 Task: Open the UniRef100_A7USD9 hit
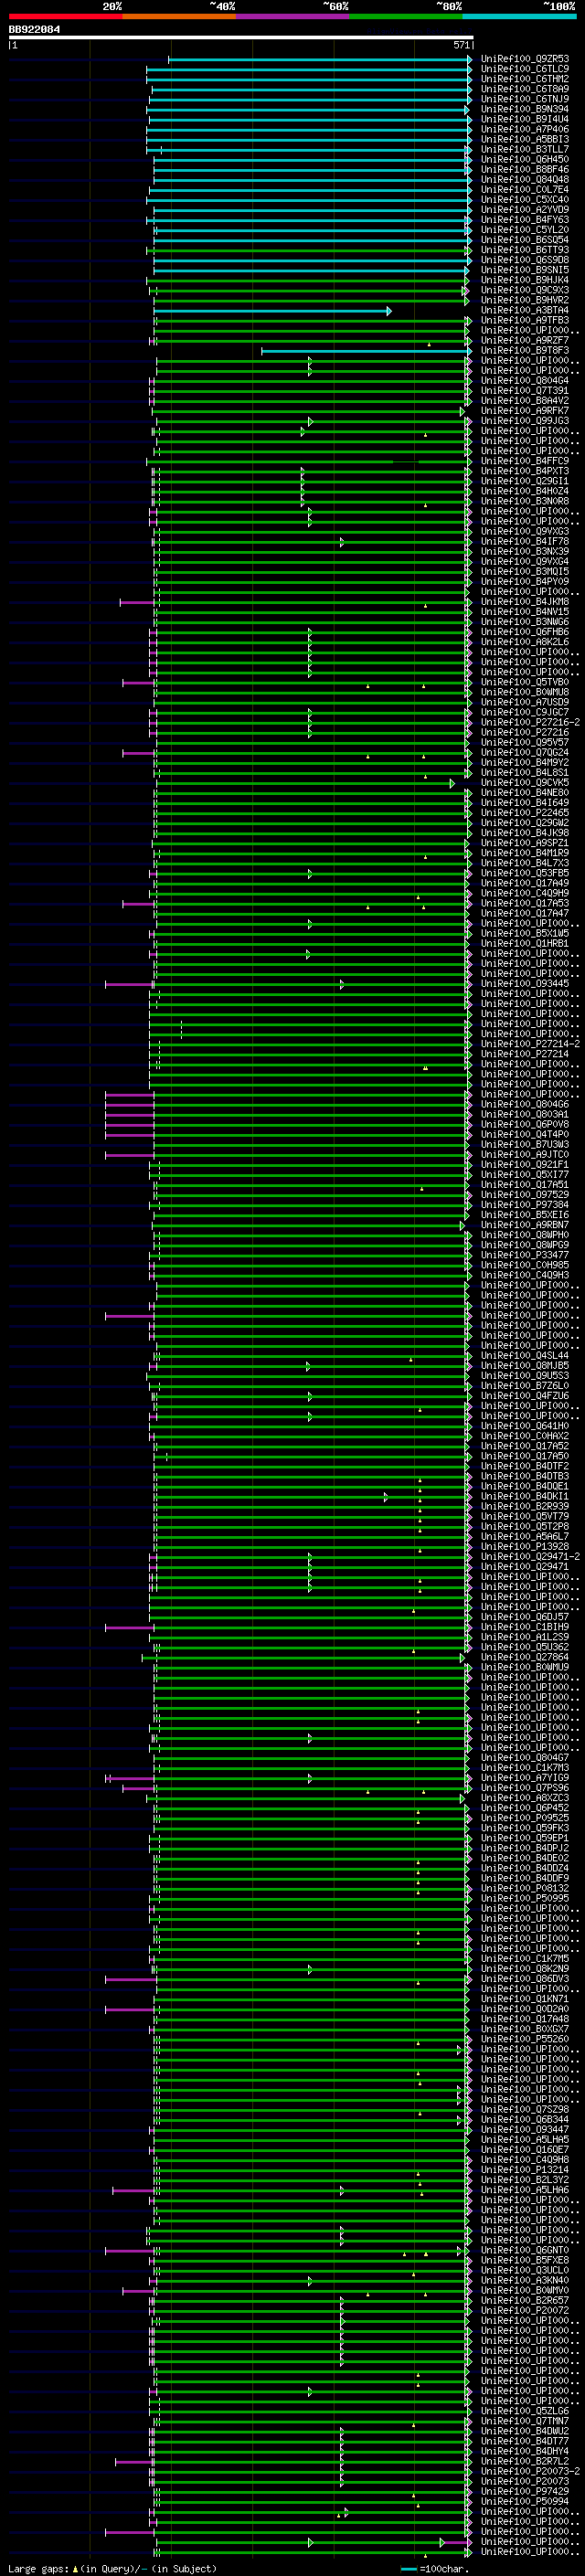pyautogui.click(x=525, y=703)
